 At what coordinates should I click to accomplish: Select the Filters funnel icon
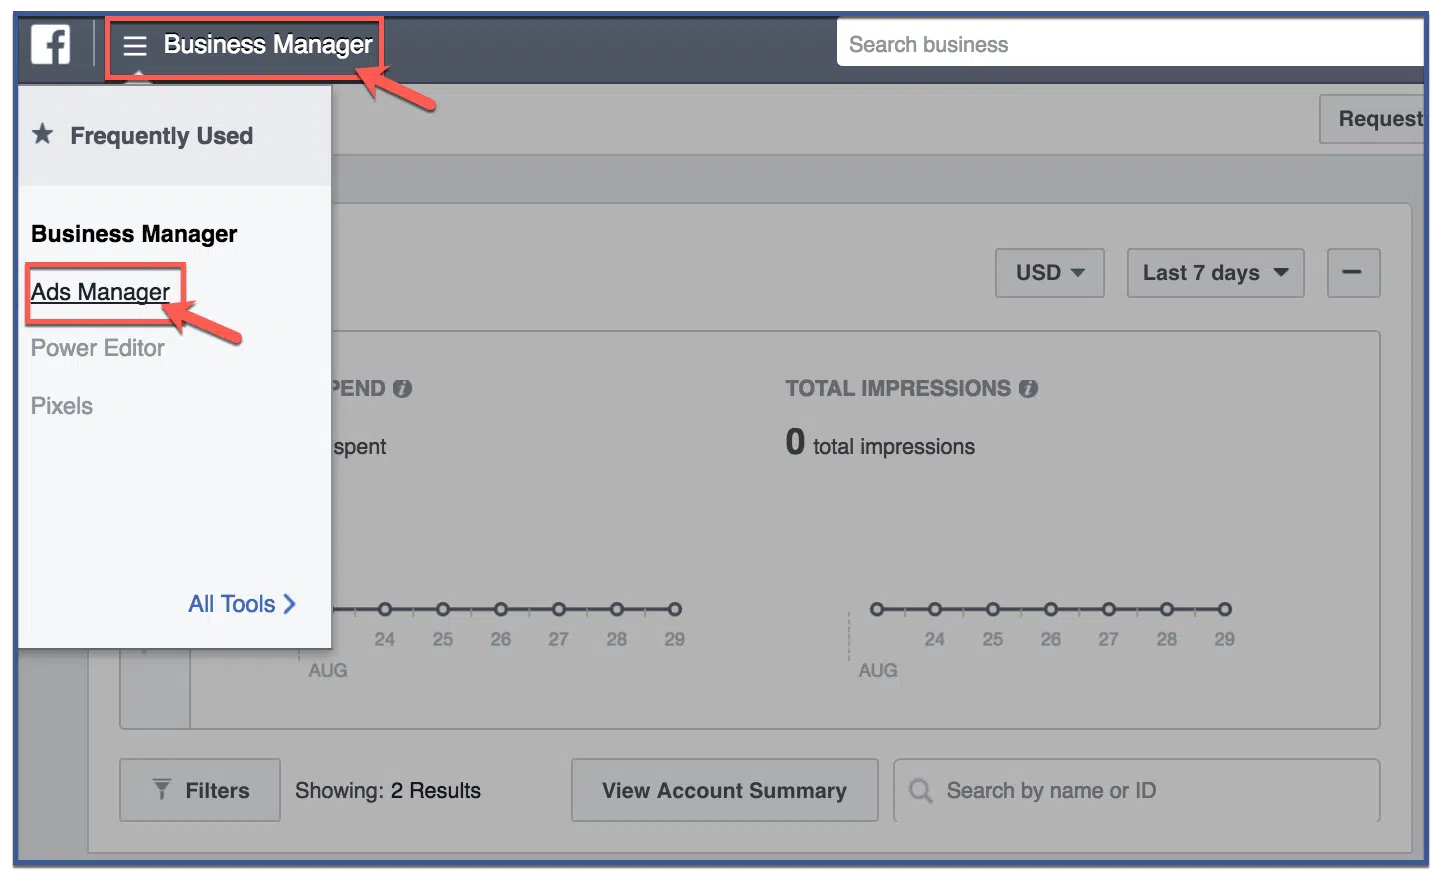tap(163, 790)
